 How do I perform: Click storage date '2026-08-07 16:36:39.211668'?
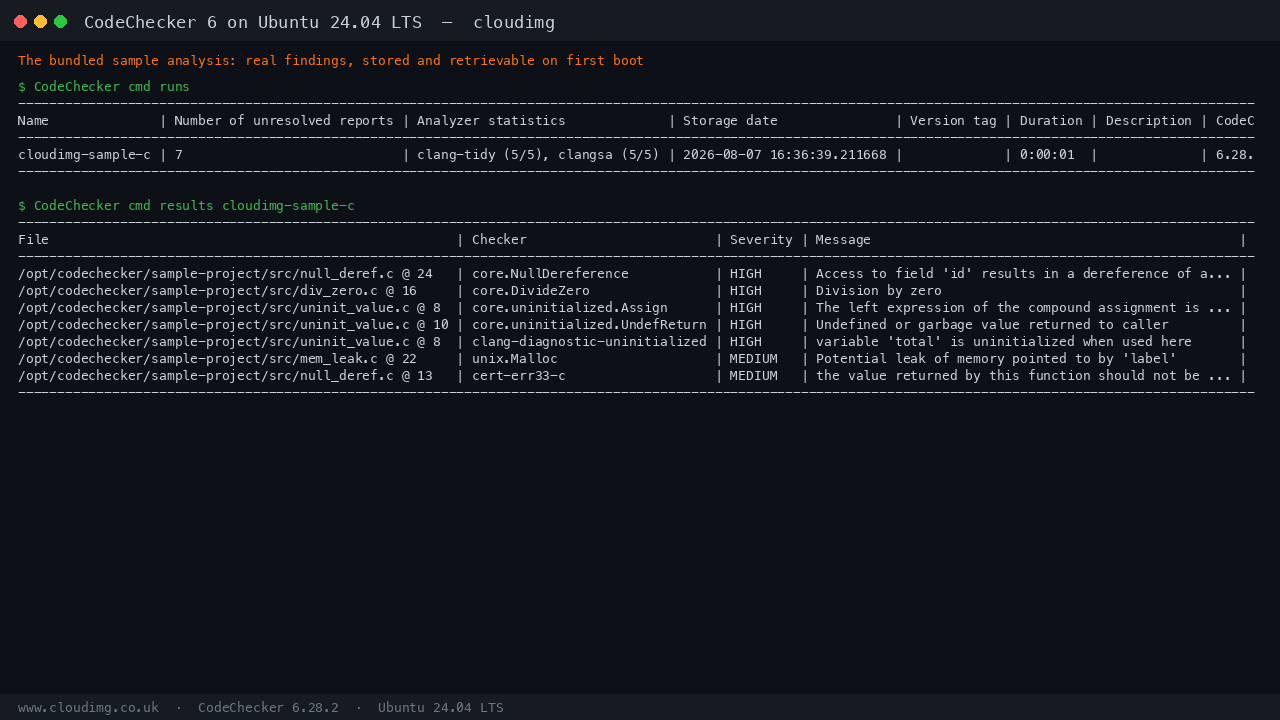[x=785, y=155]
